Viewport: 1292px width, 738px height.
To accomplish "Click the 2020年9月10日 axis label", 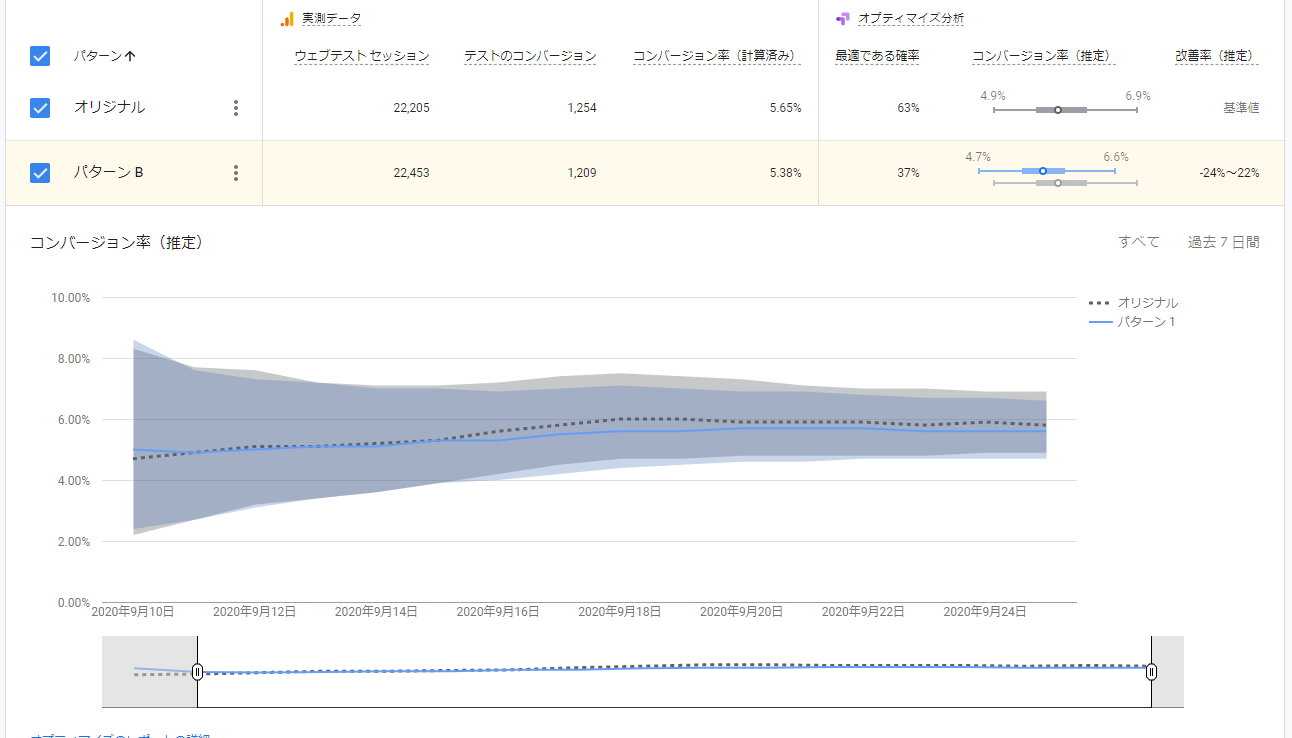I will point(133,611).
